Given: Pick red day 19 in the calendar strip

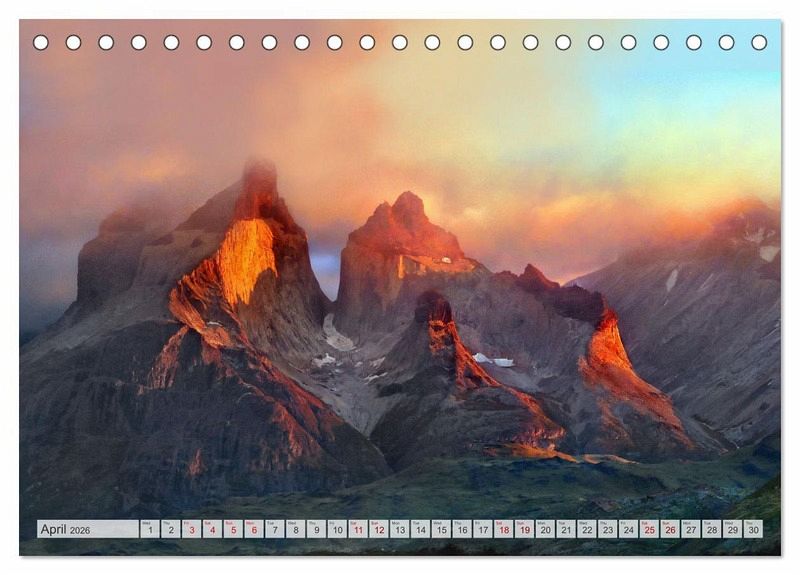Looking at the screenshot, I should coord(525,529).
